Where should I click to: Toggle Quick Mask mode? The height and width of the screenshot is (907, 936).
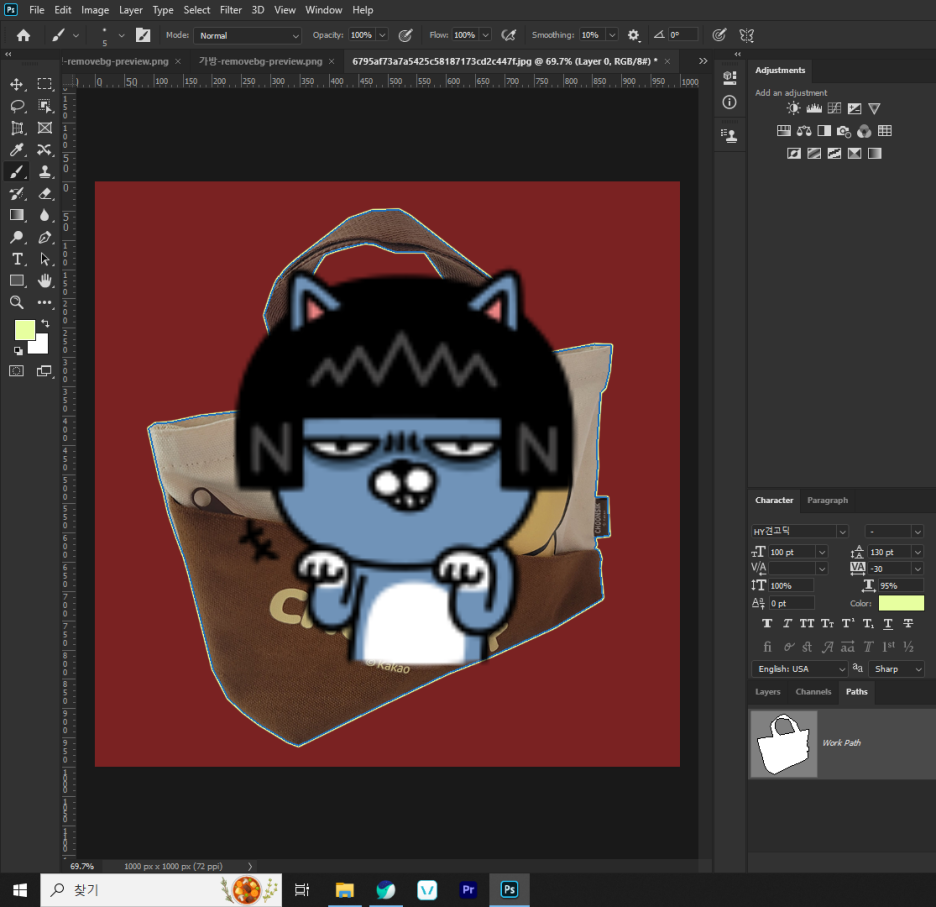(17, 371)
